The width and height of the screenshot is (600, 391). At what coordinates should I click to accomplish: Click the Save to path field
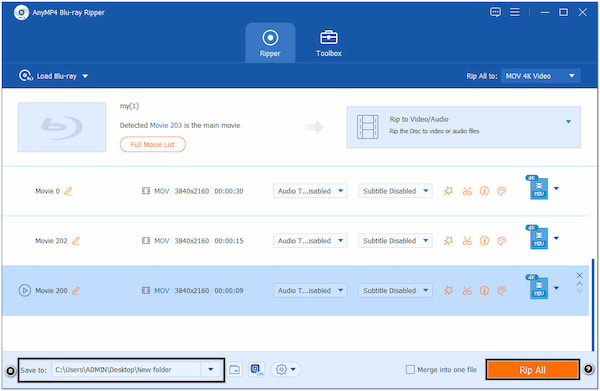tap(126, 370)
